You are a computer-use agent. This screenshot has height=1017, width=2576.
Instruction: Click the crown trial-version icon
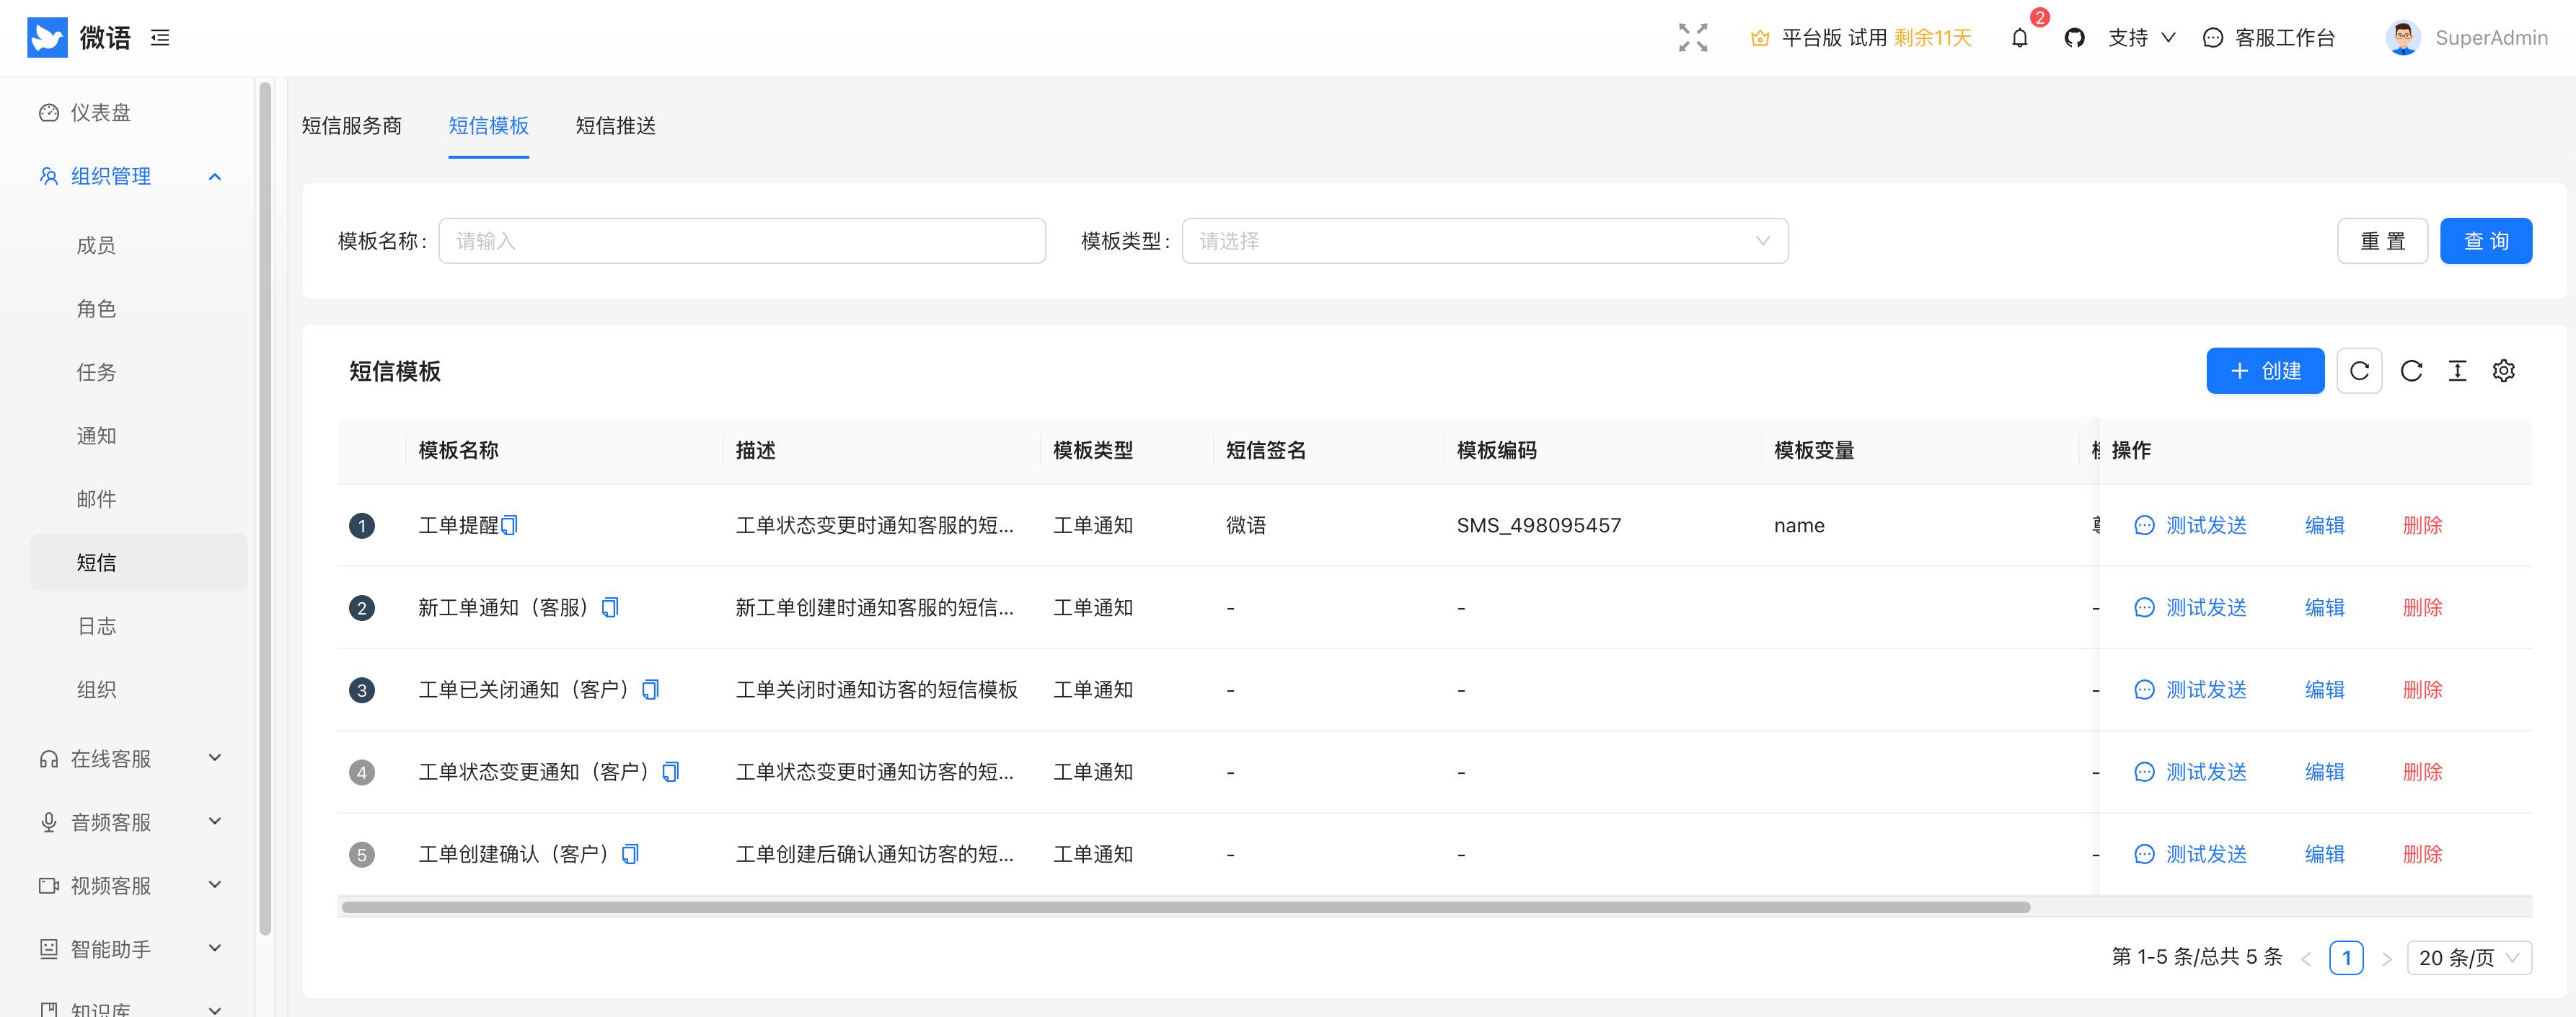pos(1760,38)
